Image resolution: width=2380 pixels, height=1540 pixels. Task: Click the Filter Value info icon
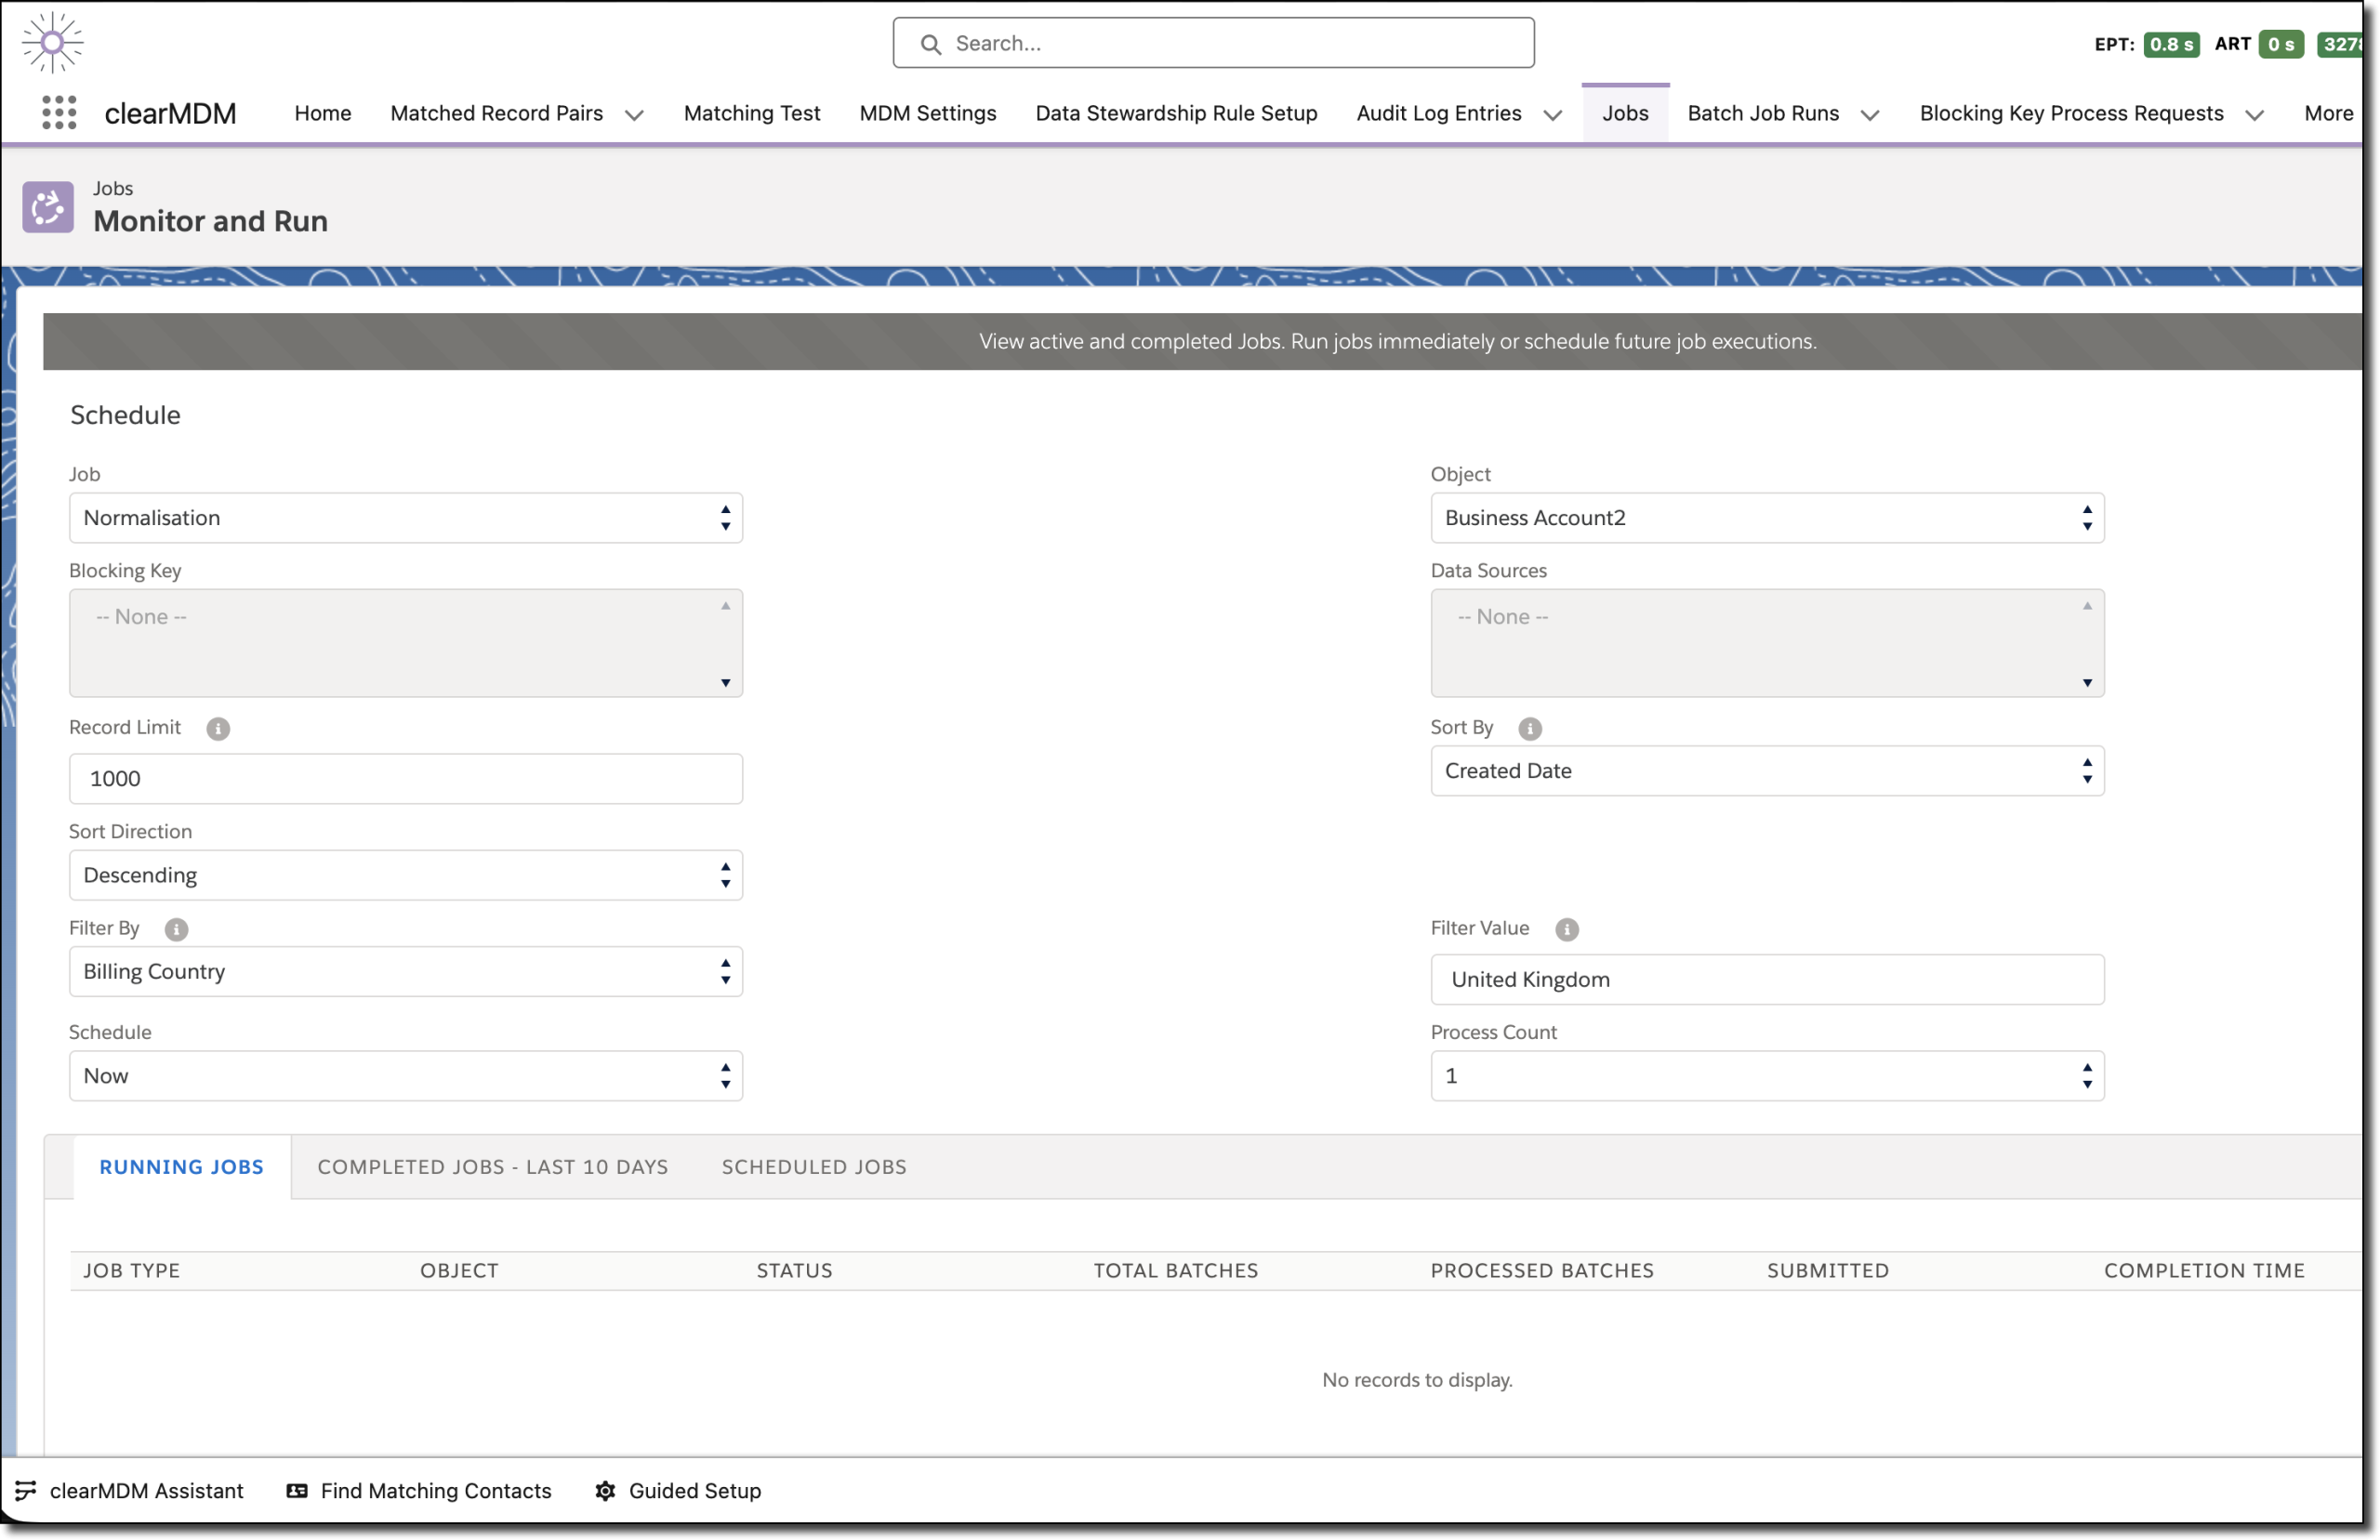coord(1566,929)
